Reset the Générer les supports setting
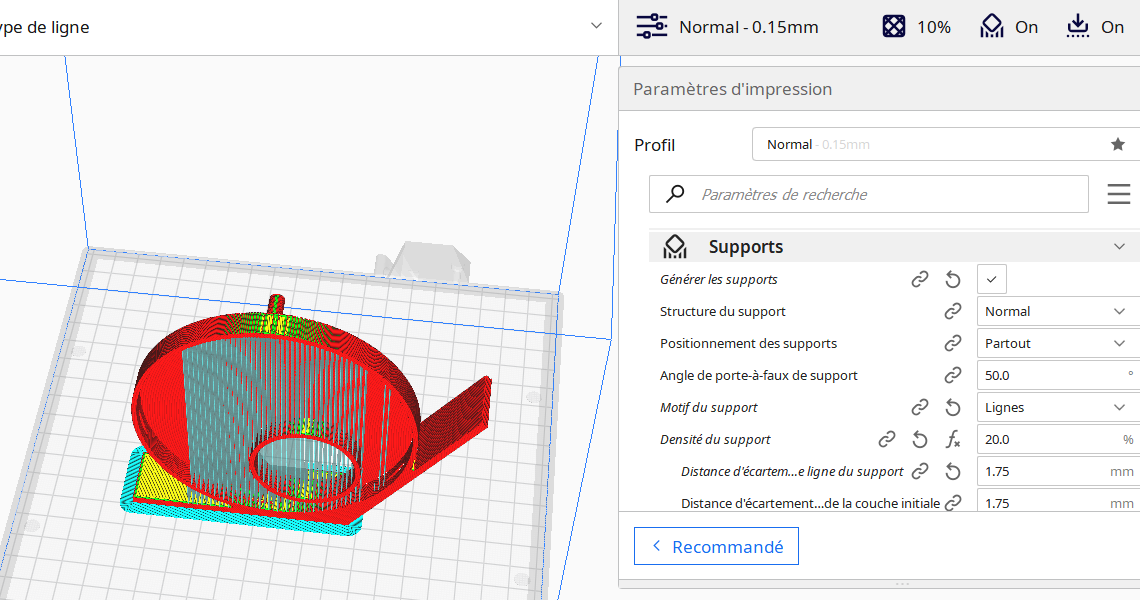1140x600 pixels. [x=953, y=279]
